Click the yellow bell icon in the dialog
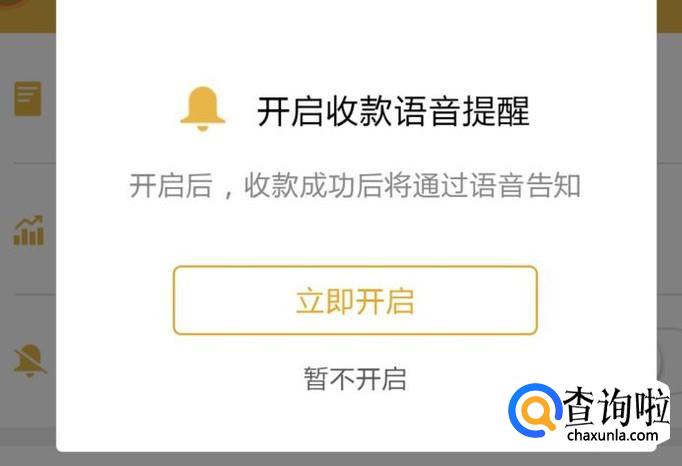 point(203,109)
